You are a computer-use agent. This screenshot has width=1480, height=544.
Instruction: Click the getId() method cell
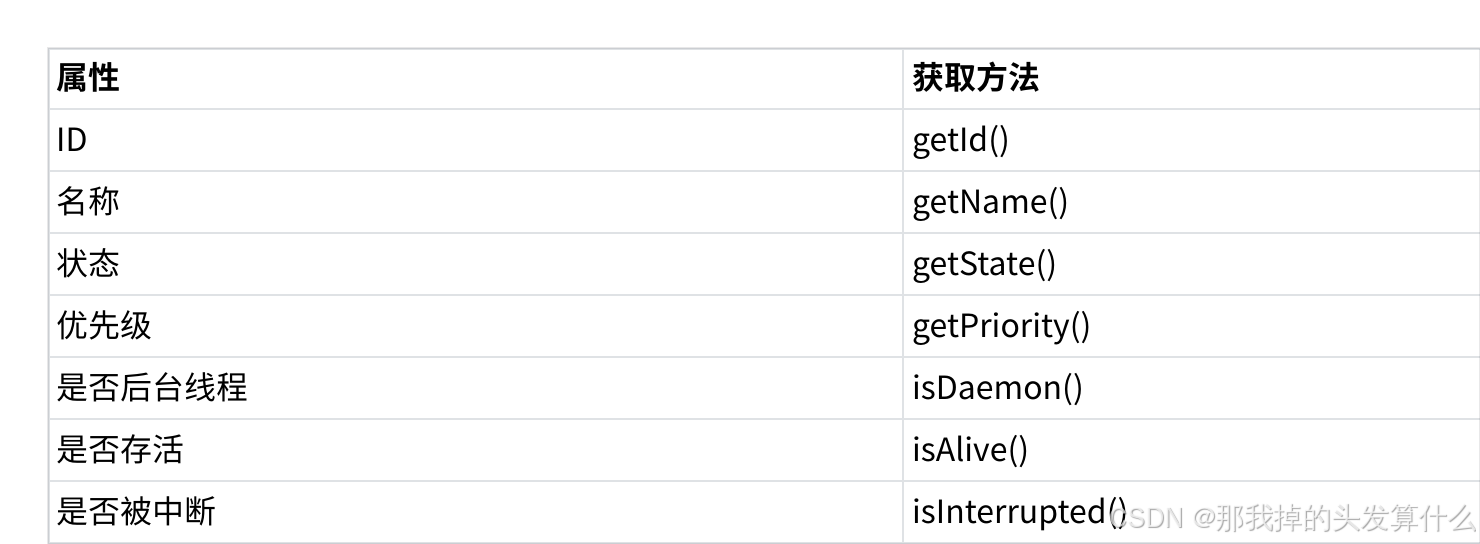click(1191, 140)
